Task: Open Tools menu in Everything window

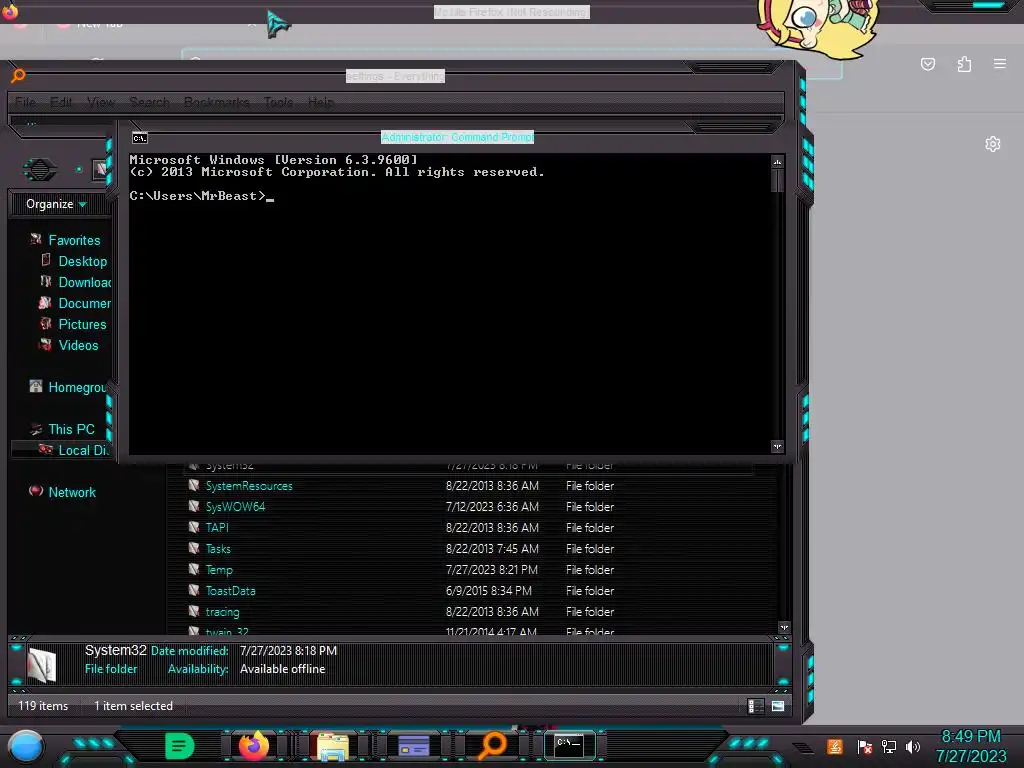Action: 278,102
